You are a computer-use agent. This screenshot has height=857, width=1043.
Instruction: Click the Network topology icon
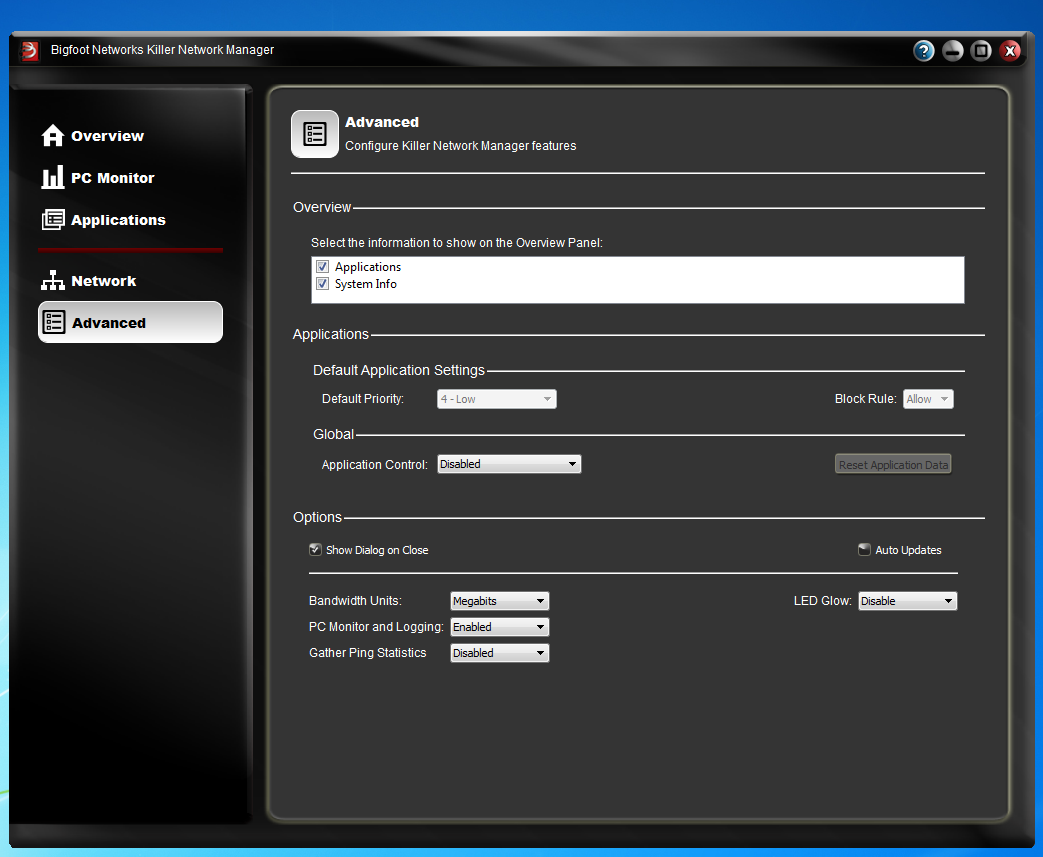[x=53, y=280]
